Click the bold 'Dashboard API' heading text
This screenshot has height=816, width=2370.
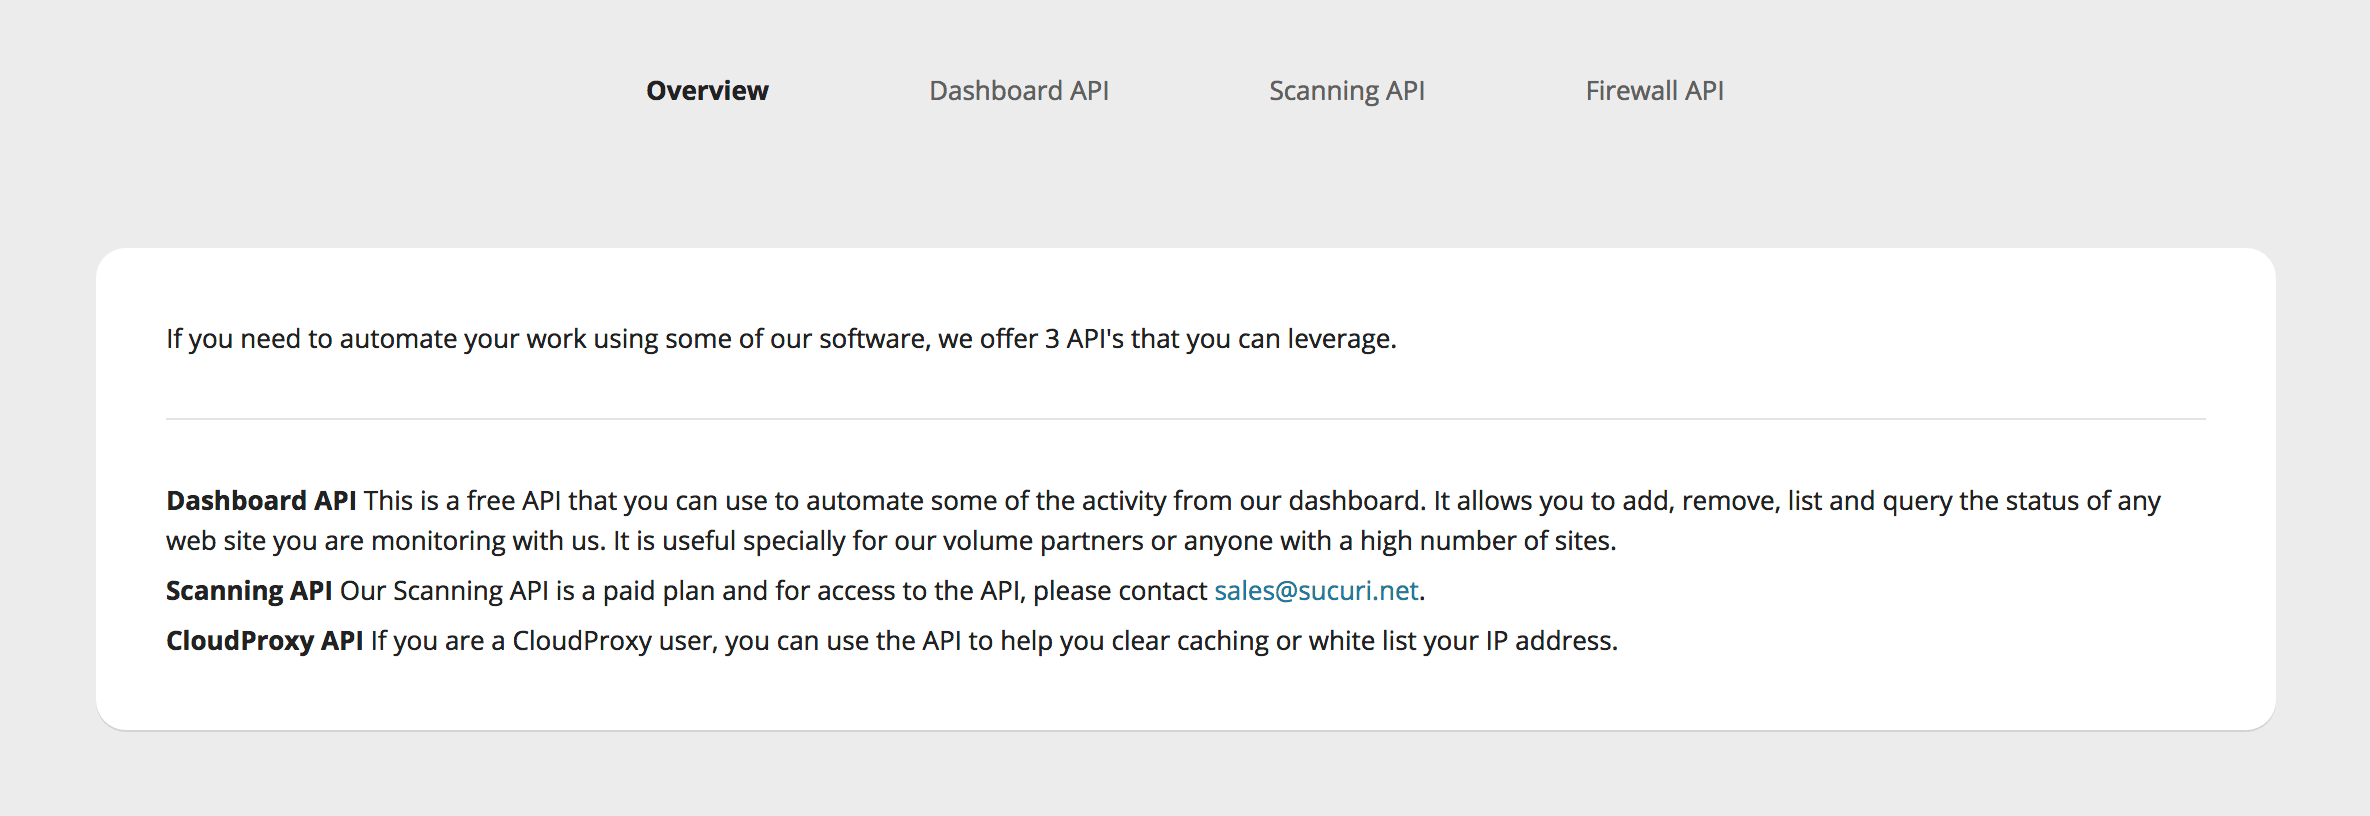click(261, 501)
